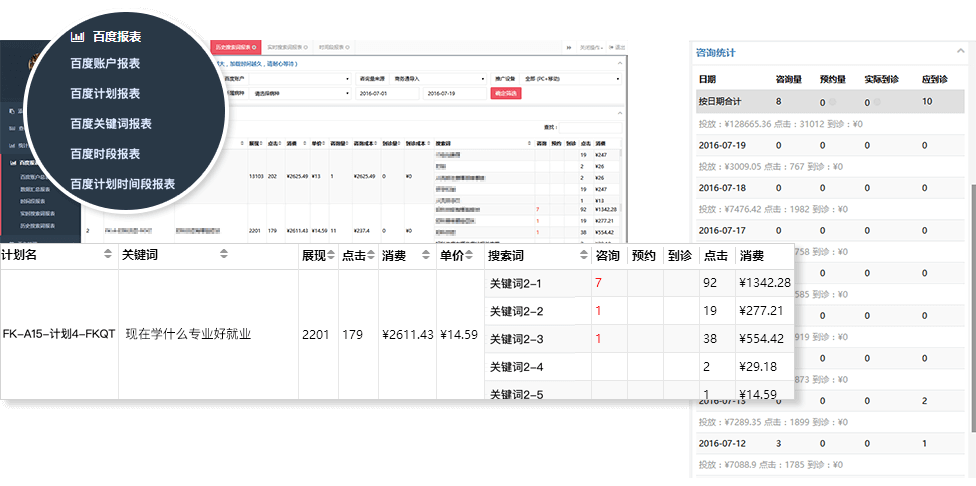This screenshot has width=976, height=486.
Task: Sort by 点击 using its sort icon
Action: pyautogui.click(x=371, y=256)
